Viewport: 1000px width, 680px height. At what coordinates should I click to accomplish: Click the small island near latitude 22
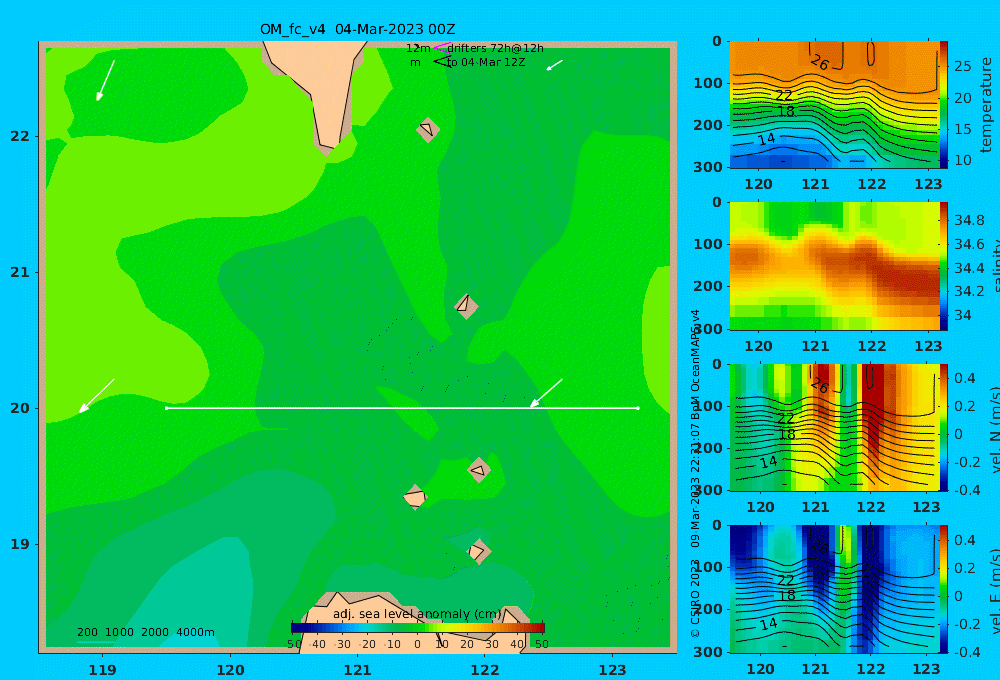coord(428,129)
